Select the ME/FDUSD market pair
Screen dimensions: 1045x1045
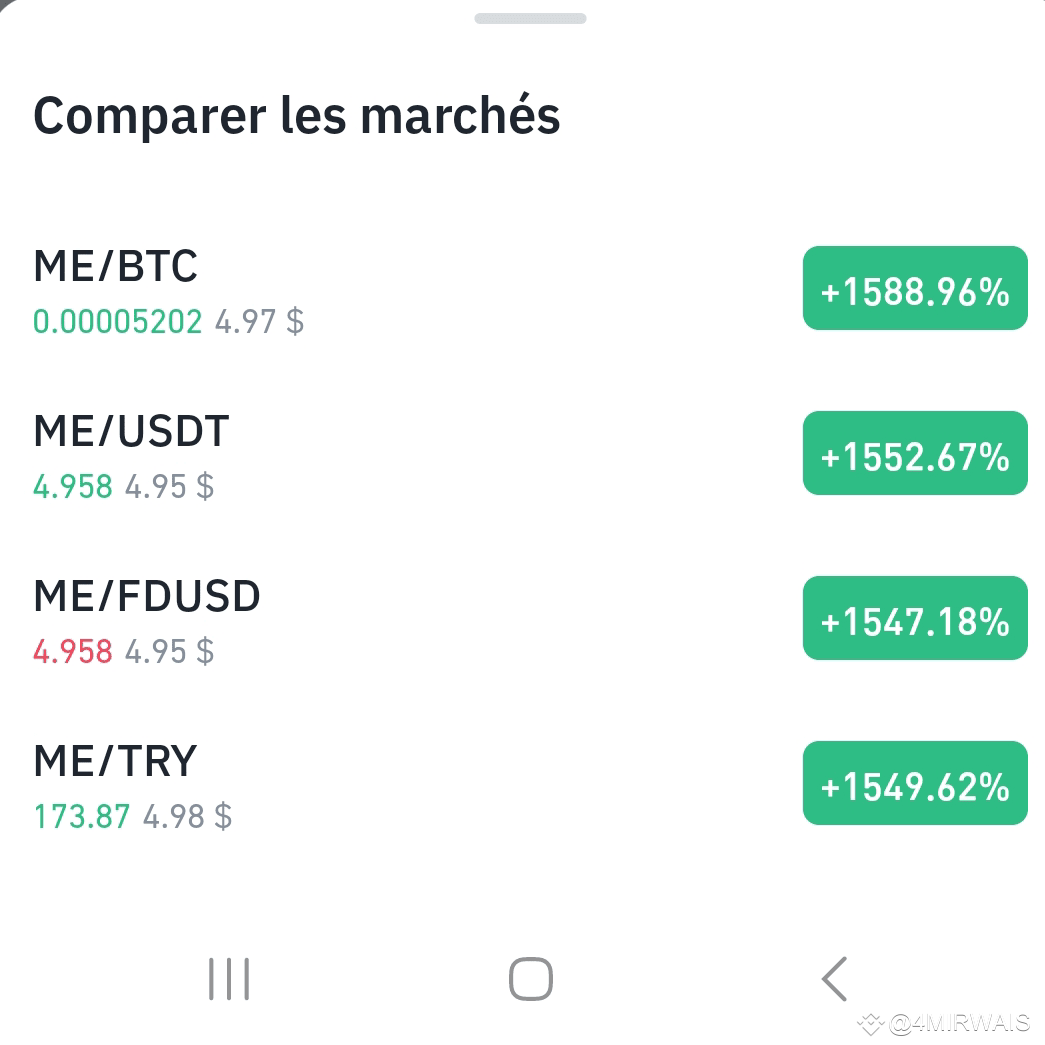(146, 596)
